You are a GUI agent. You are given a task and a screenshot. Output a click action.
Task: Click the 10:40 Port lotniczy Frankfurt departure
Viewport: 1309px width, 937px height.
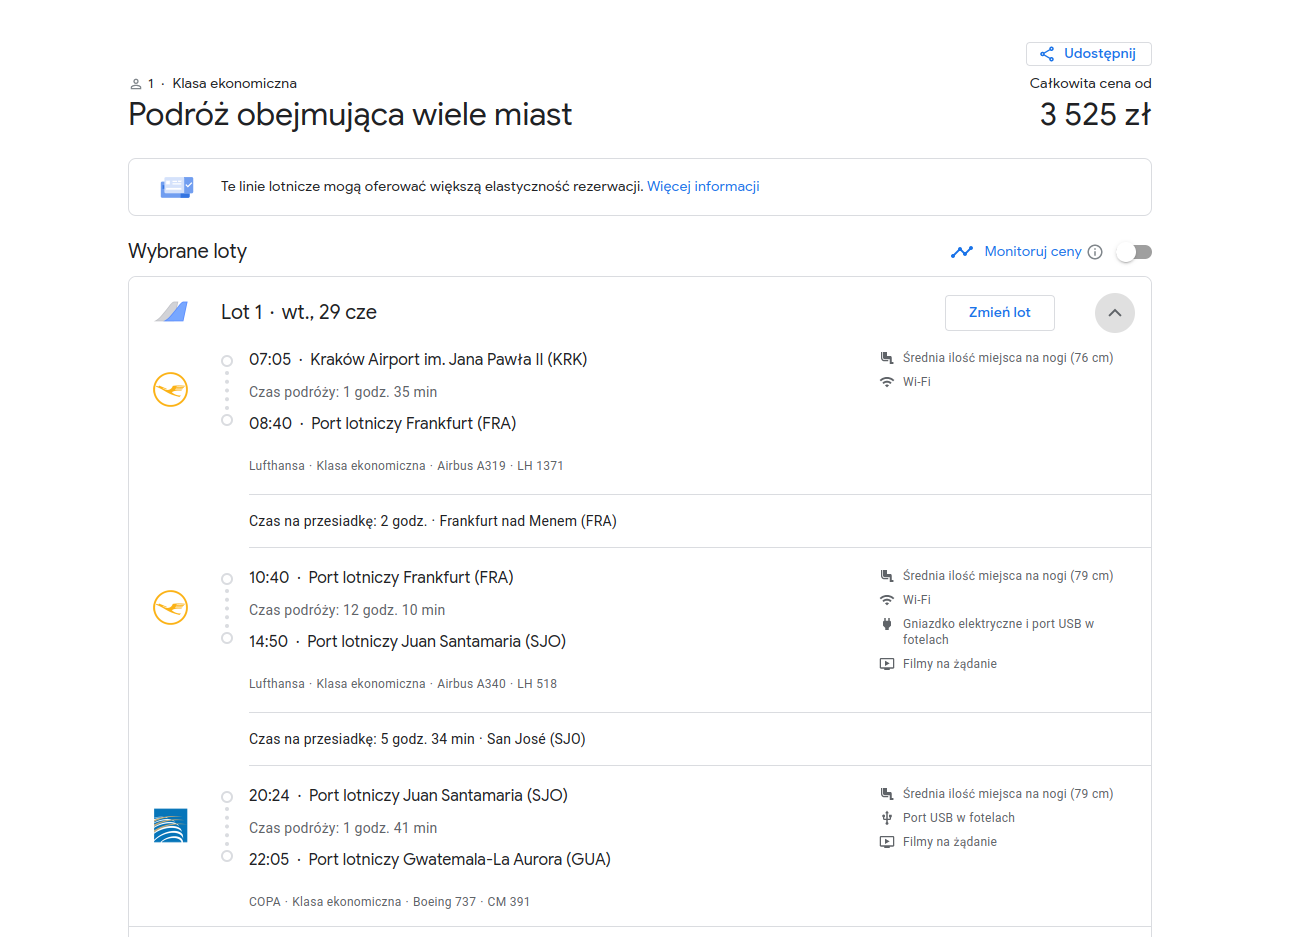381,578
